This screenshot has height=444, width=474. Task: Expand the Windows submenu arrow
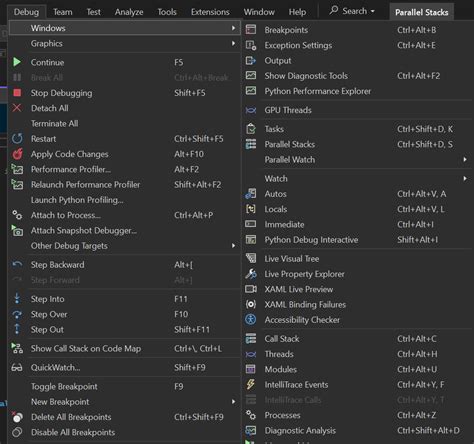(233, 28)
